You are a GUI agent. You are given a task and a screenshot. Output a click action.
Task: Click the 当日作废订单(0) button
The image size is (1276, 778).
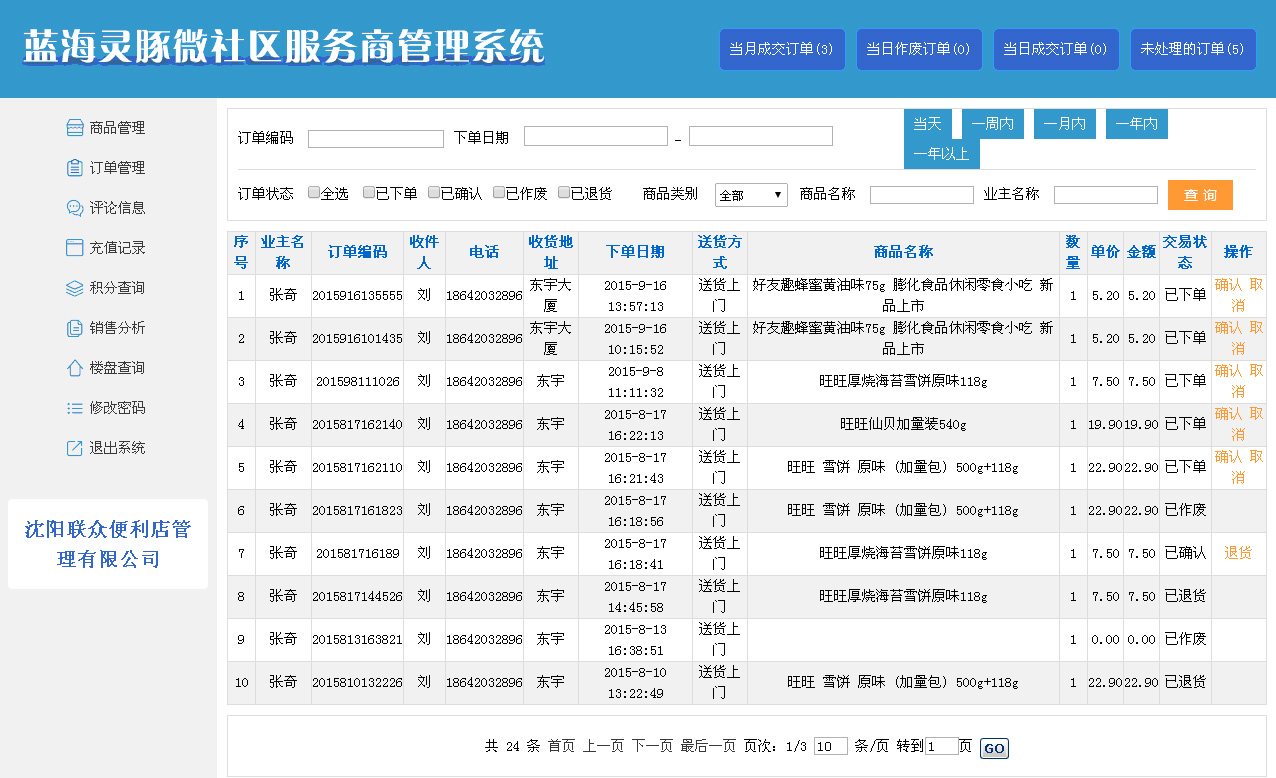(x=919, y=49)
